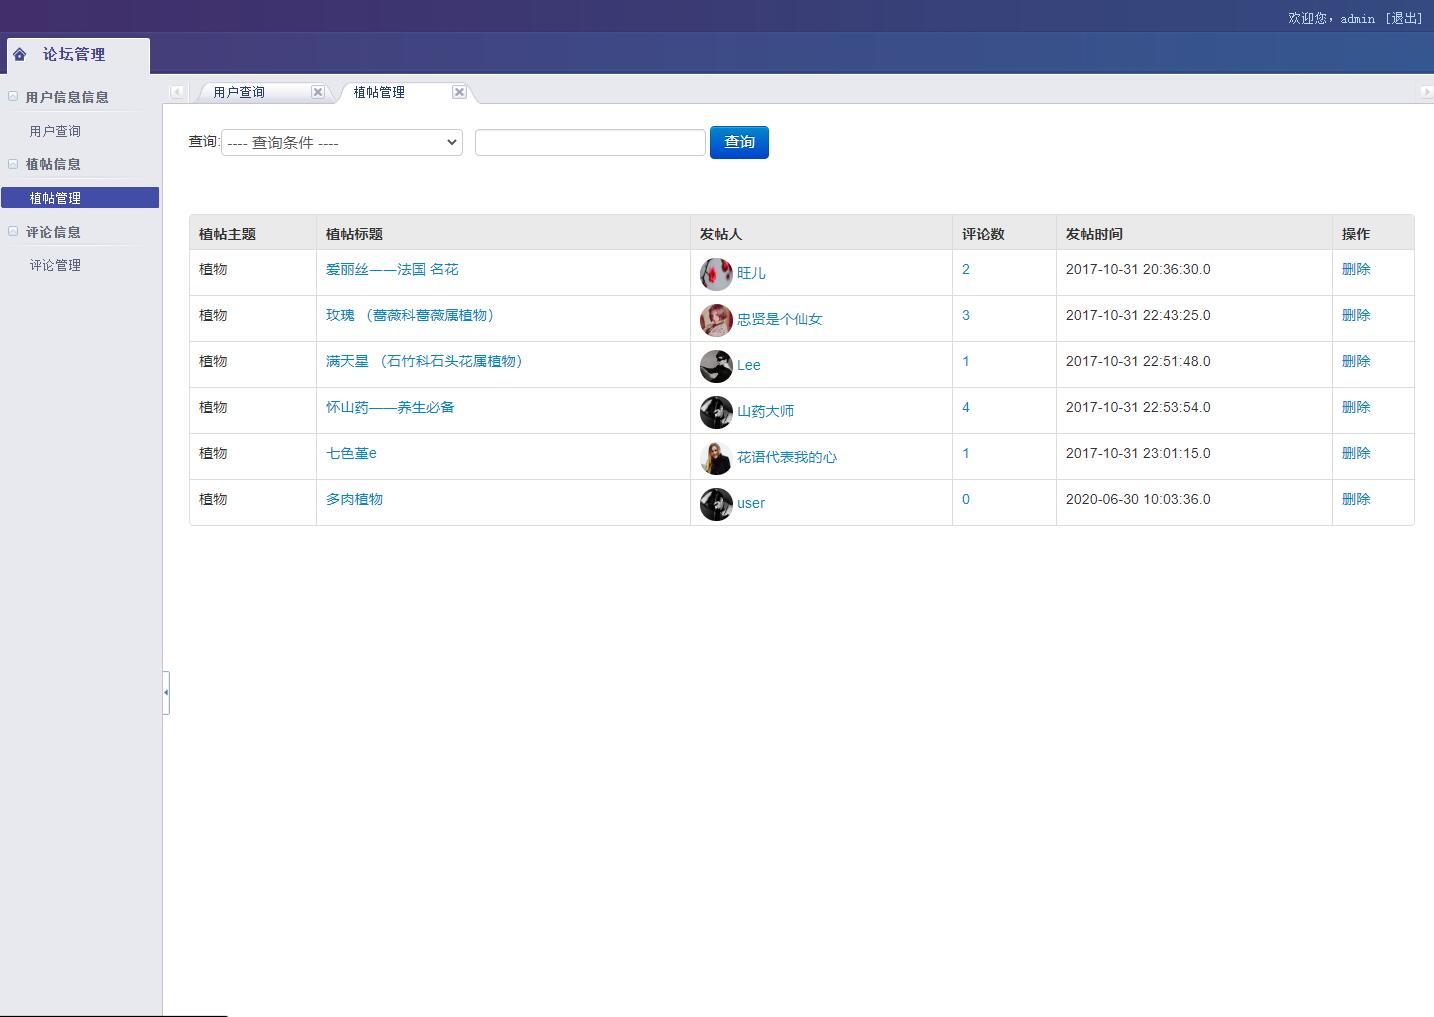Click inside the search text input field
Screen dimensions: 1434x1017
point(589,141)
